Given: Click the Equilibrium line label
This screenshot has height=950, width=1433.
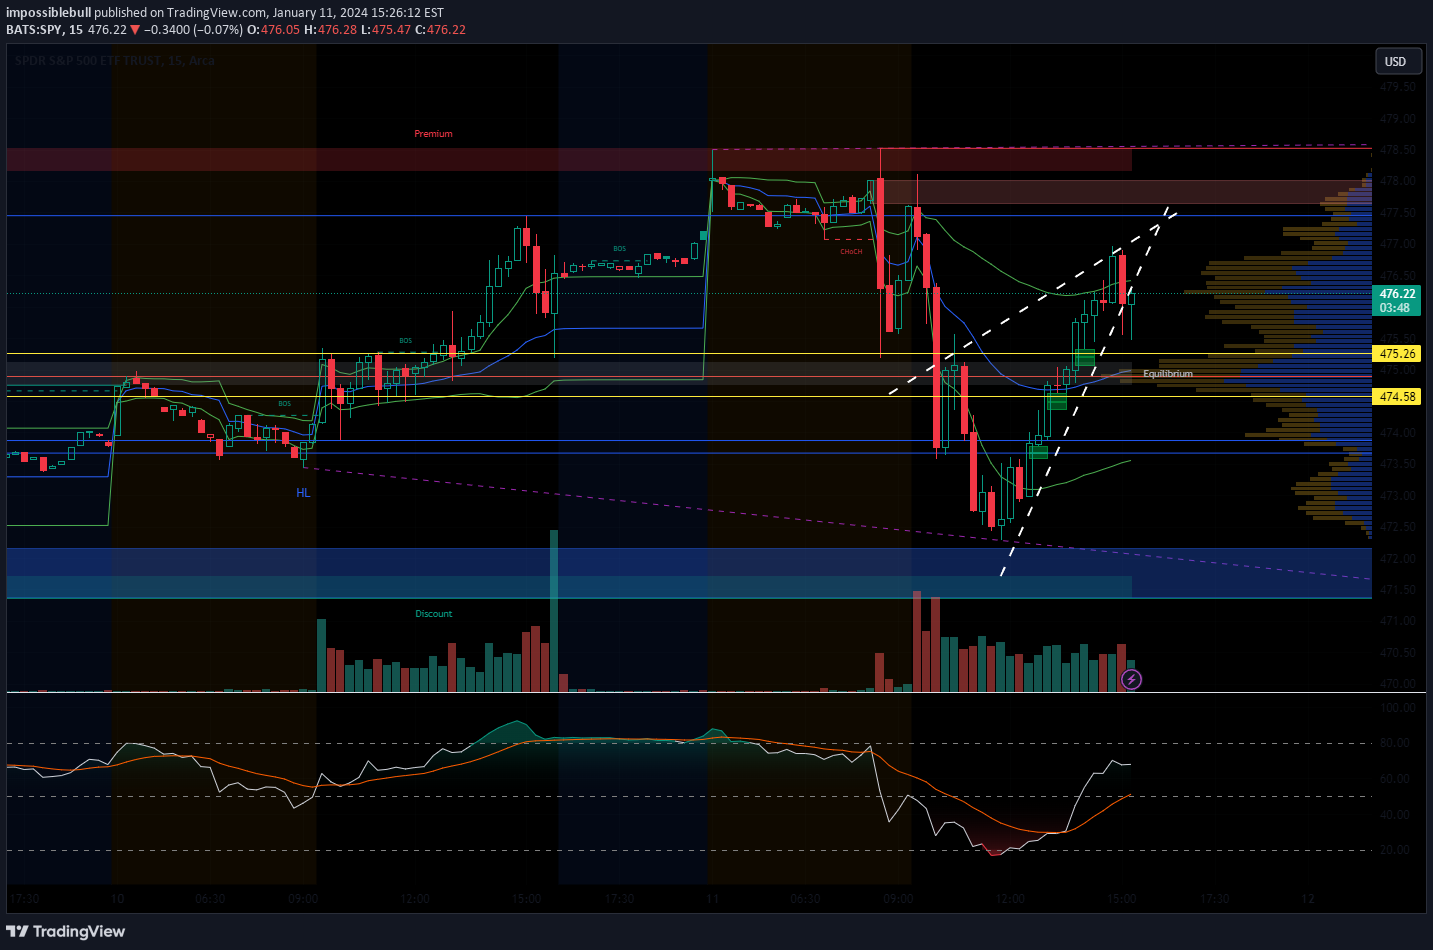Looking at the screenshot, I should pyautogui.click(x=1168, y=374).
